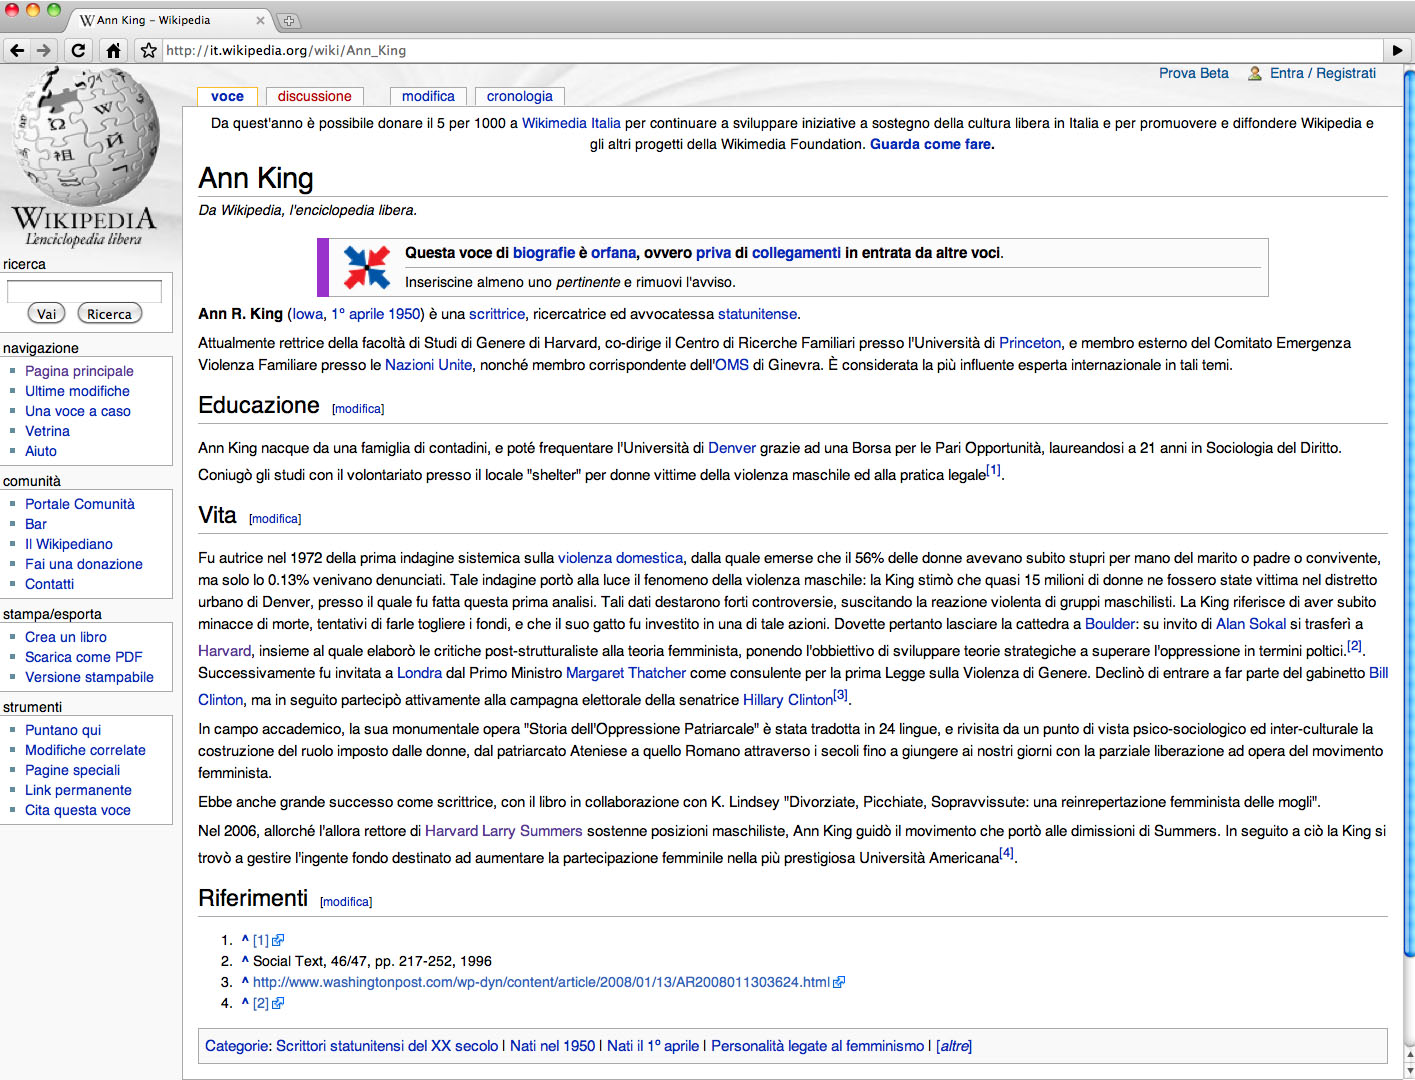Screen dimensions: 1415x1080
Task: Click the Ricerca search button
Action: pyautogui.click(x=109, y=314)
